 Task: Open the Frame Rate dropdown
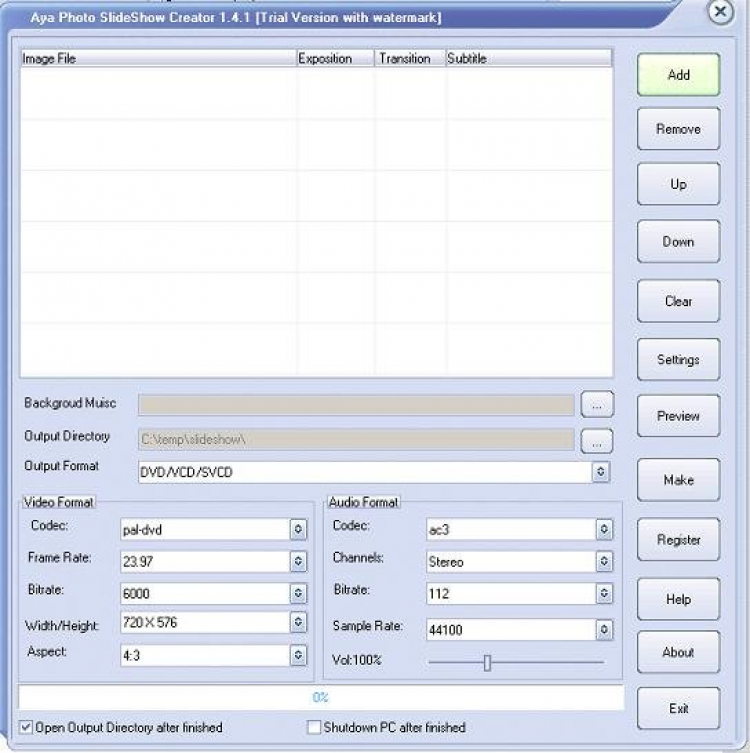(x=298, y=561)
